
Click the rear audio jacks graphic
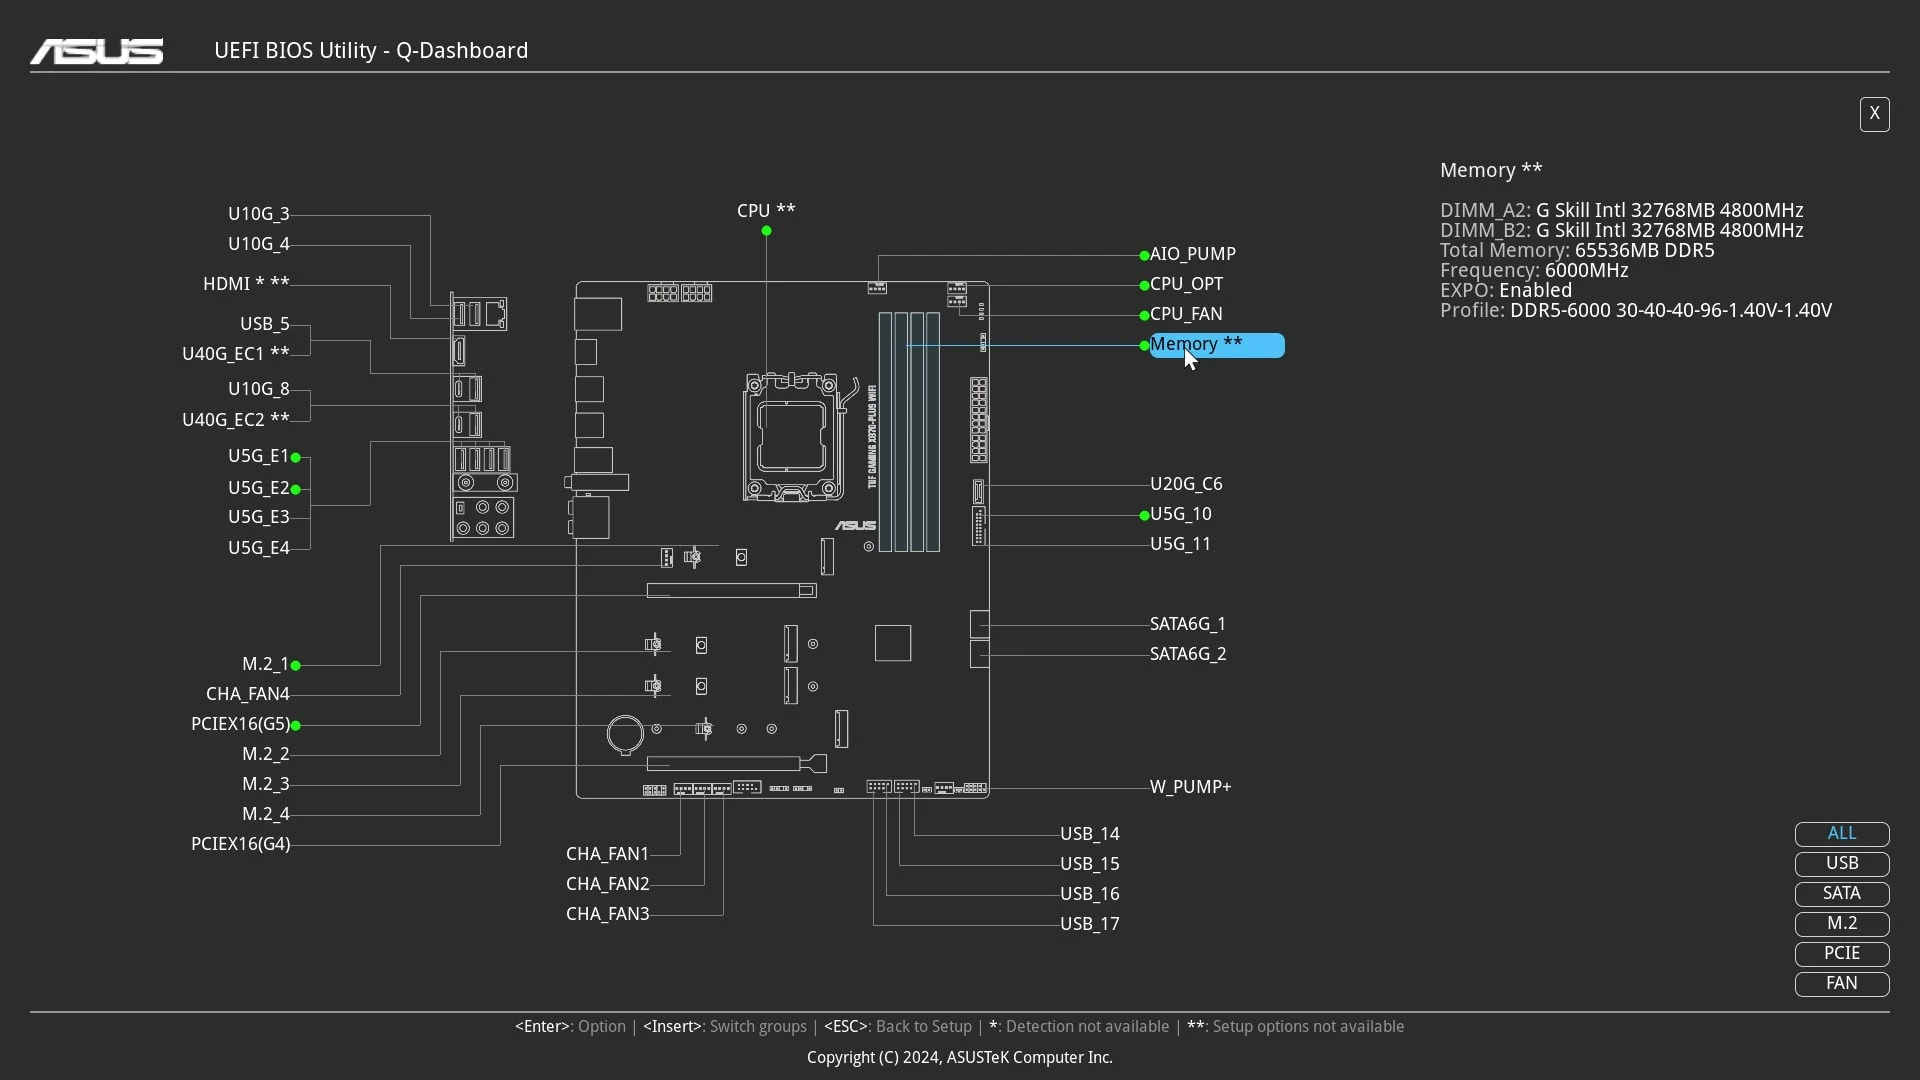(x=484, y=518)
